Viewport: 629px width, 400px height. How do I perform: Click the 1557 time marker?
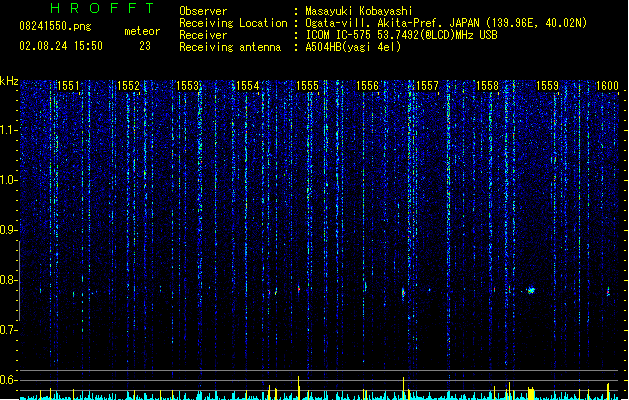(427, 86)
